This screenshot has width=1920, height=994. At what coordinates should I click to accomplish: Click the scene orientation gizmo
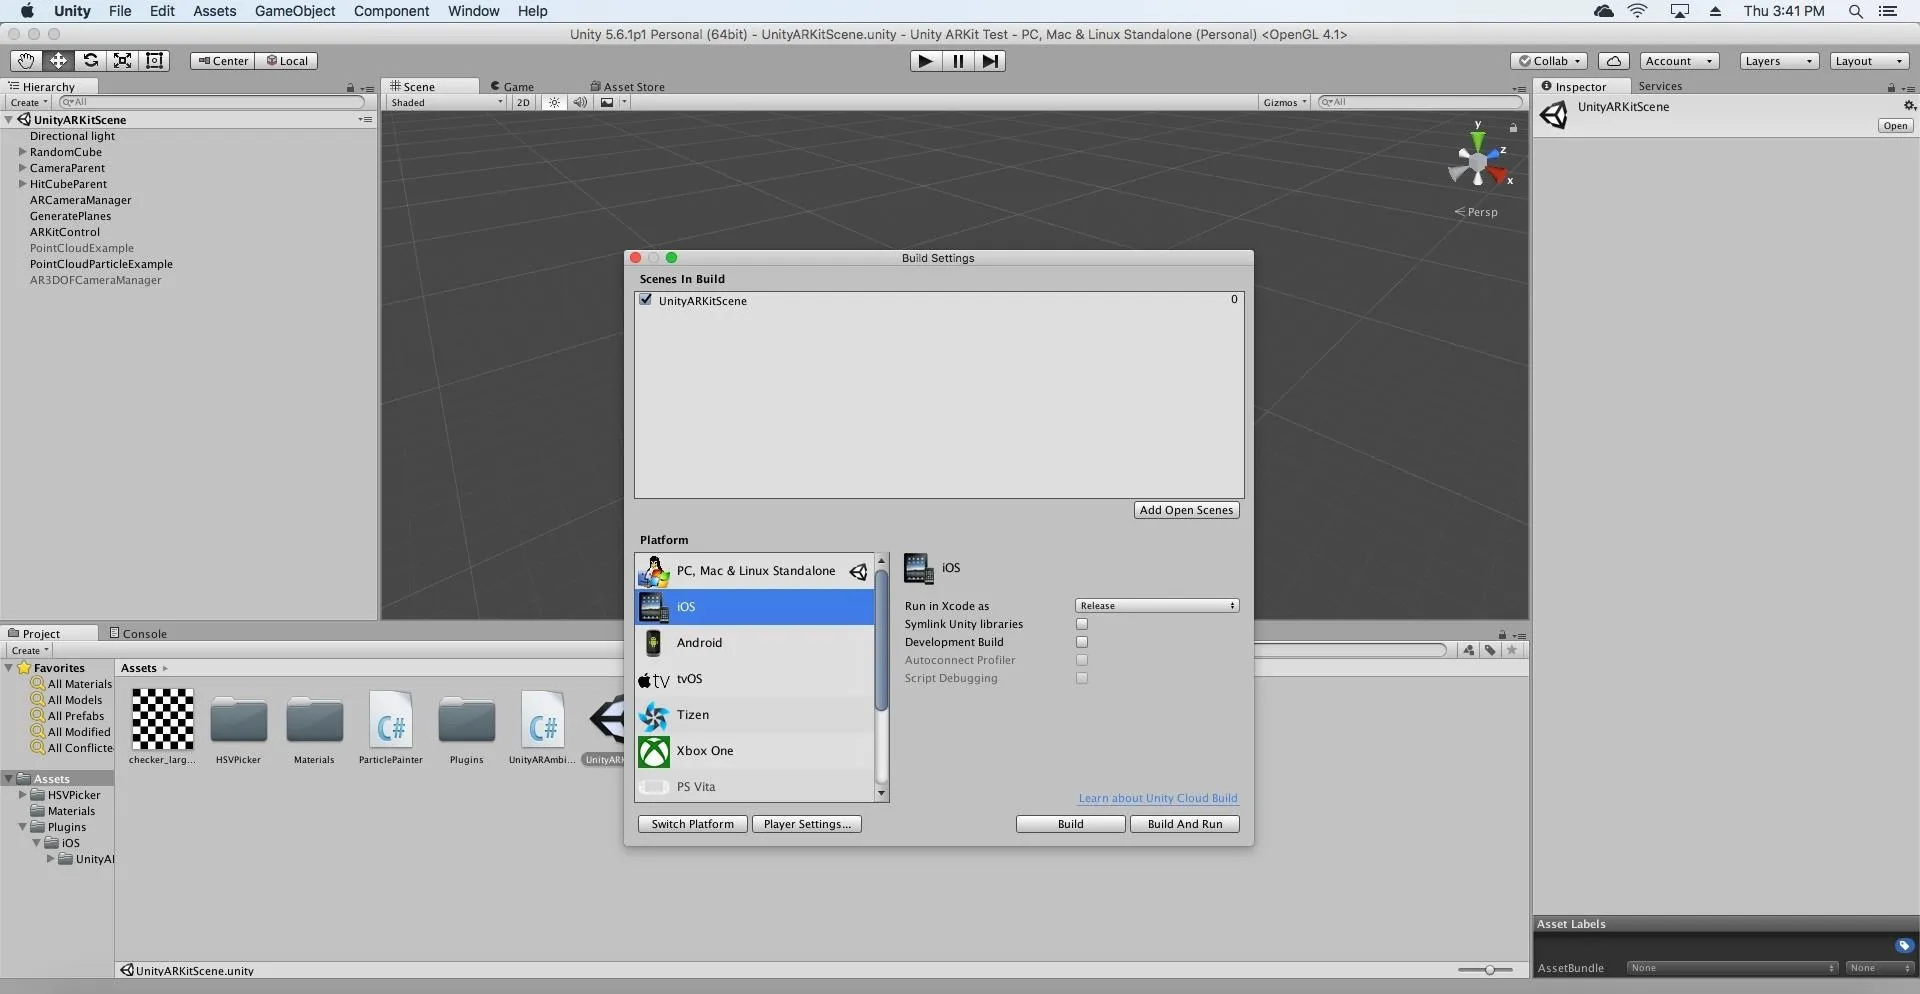(1478, 162)
